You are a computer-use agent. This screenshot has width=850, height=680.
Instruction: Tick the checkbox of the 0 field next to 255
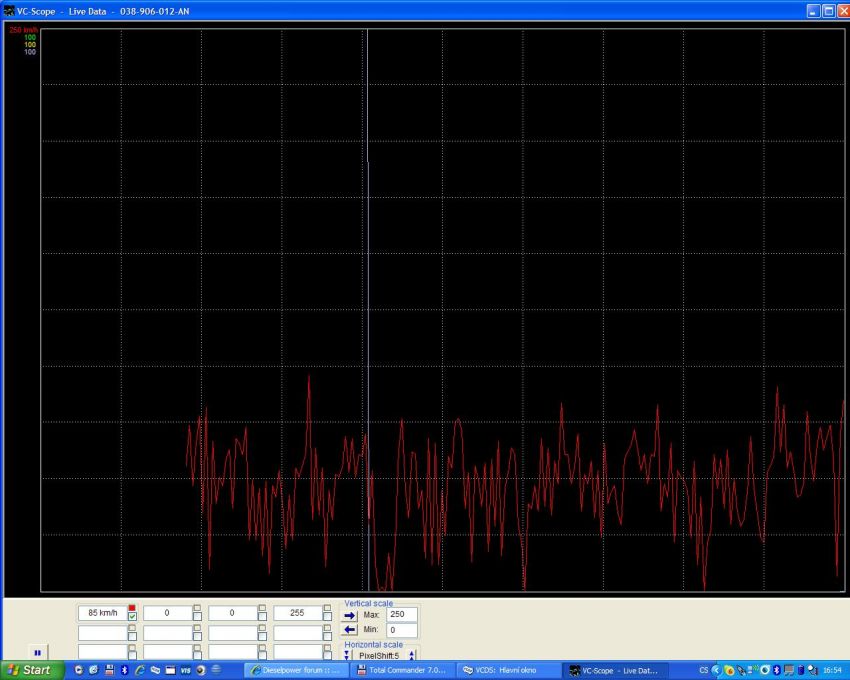pos(262,617)
